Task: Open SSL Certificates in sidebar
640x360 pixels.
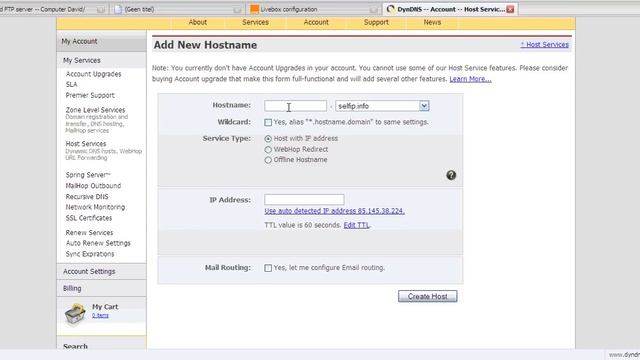Action: click(x=89, y=218)
